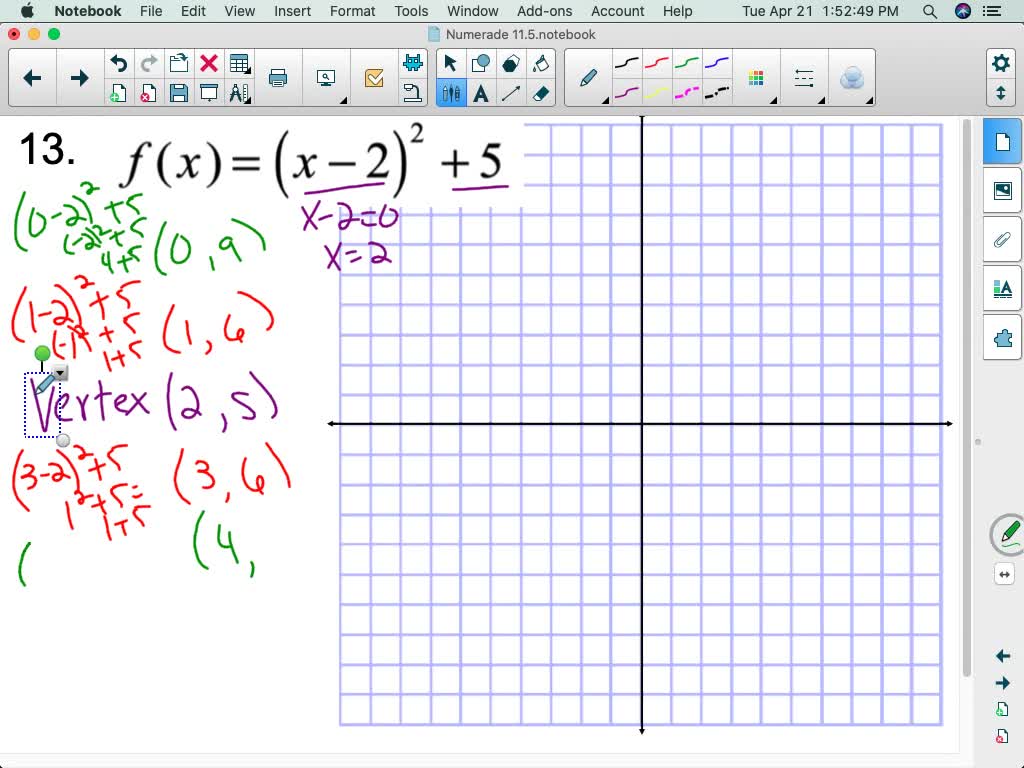
Task: Toggle the Properties panel in the sidebar
Action: (1001, 288)
